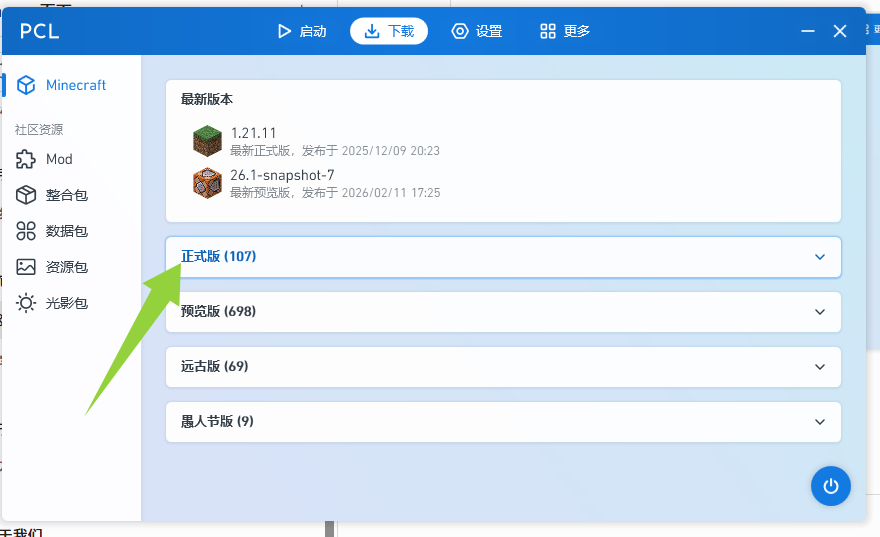Screen dimensions: 880x537
Task: Click preview date 2026/02/11 17:25 text
Action: pos(391,193)
